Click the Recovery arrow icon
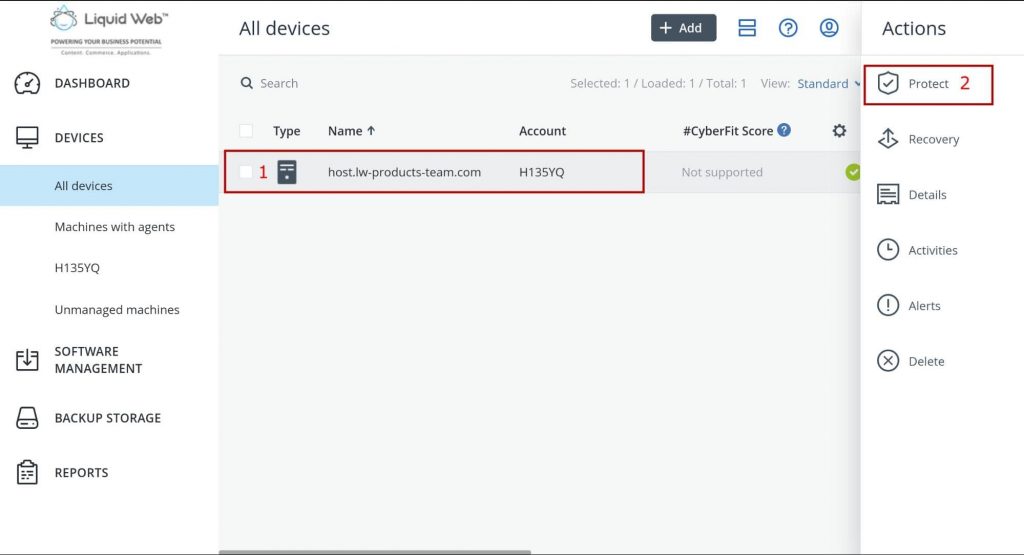The height and width of the screenshot is (555, 1024). point(888,139)
